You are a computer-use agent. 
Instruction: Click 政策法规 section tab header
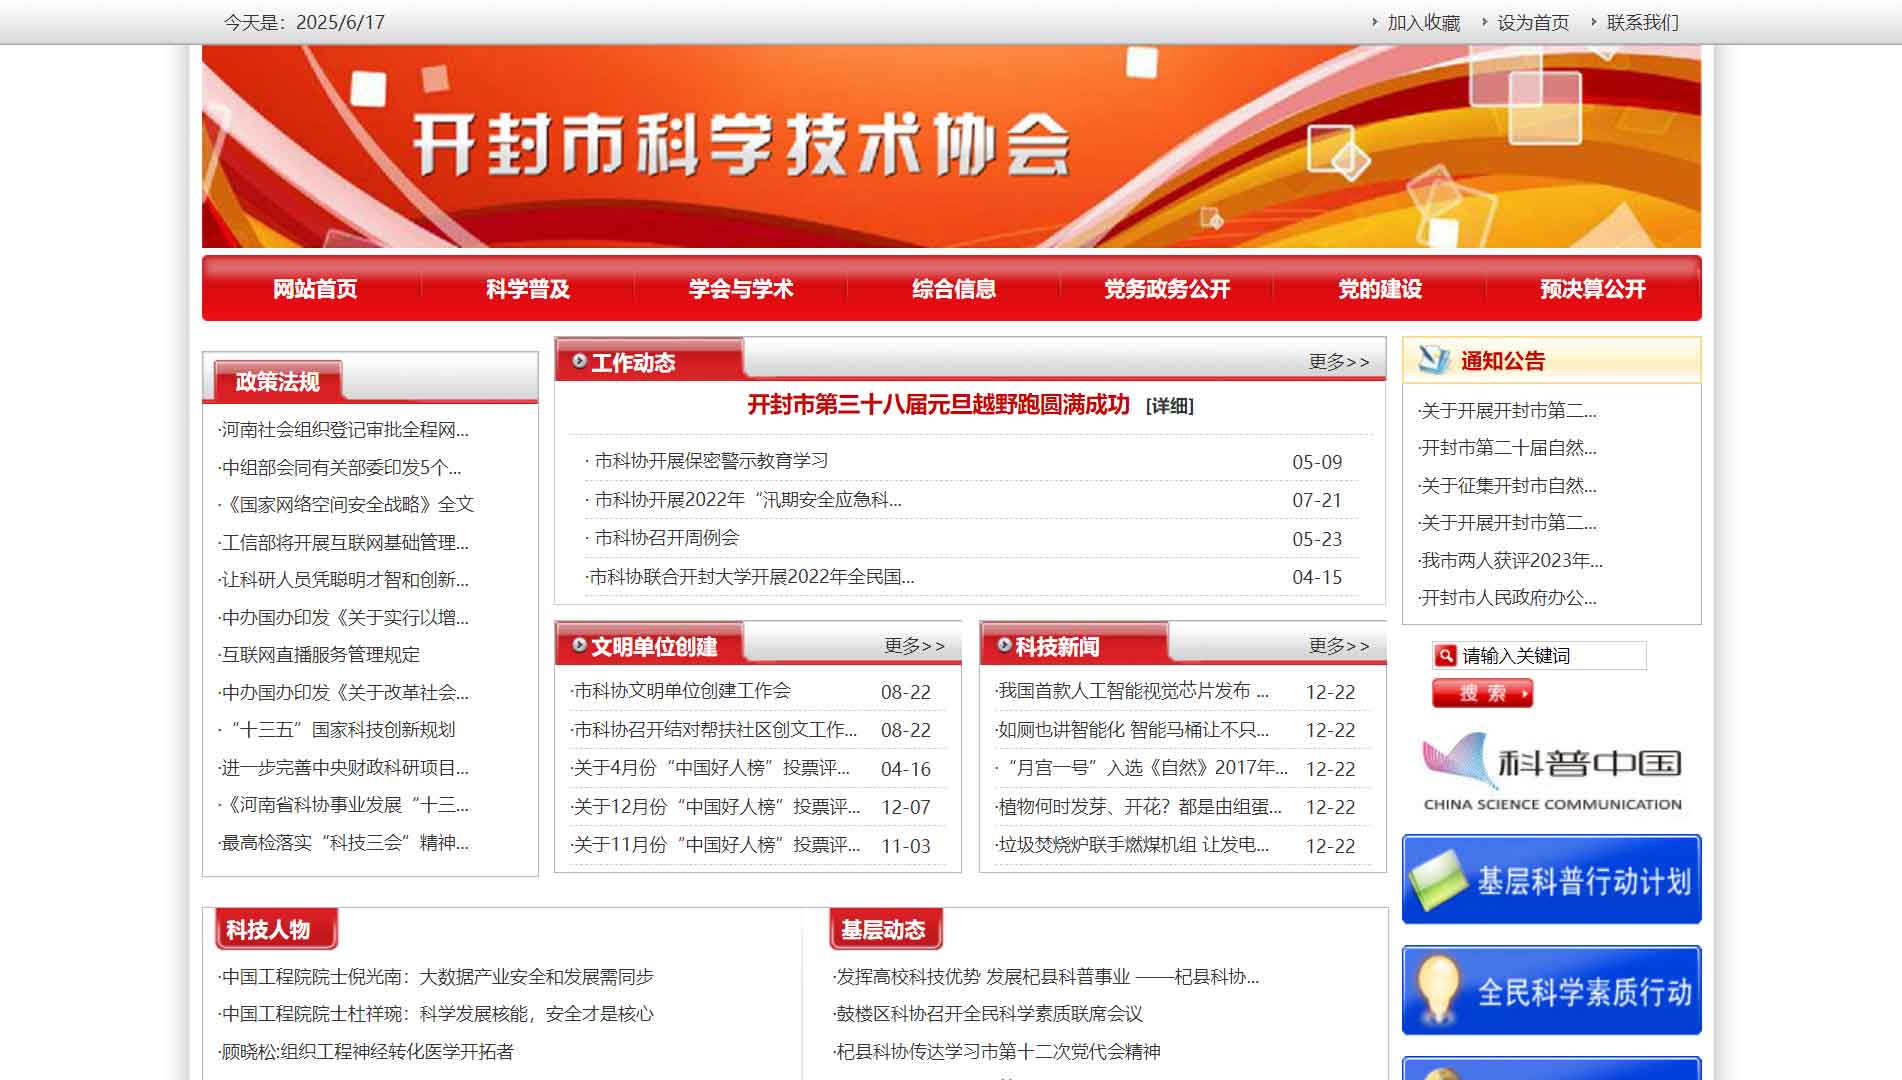click(x=277, y=381)
